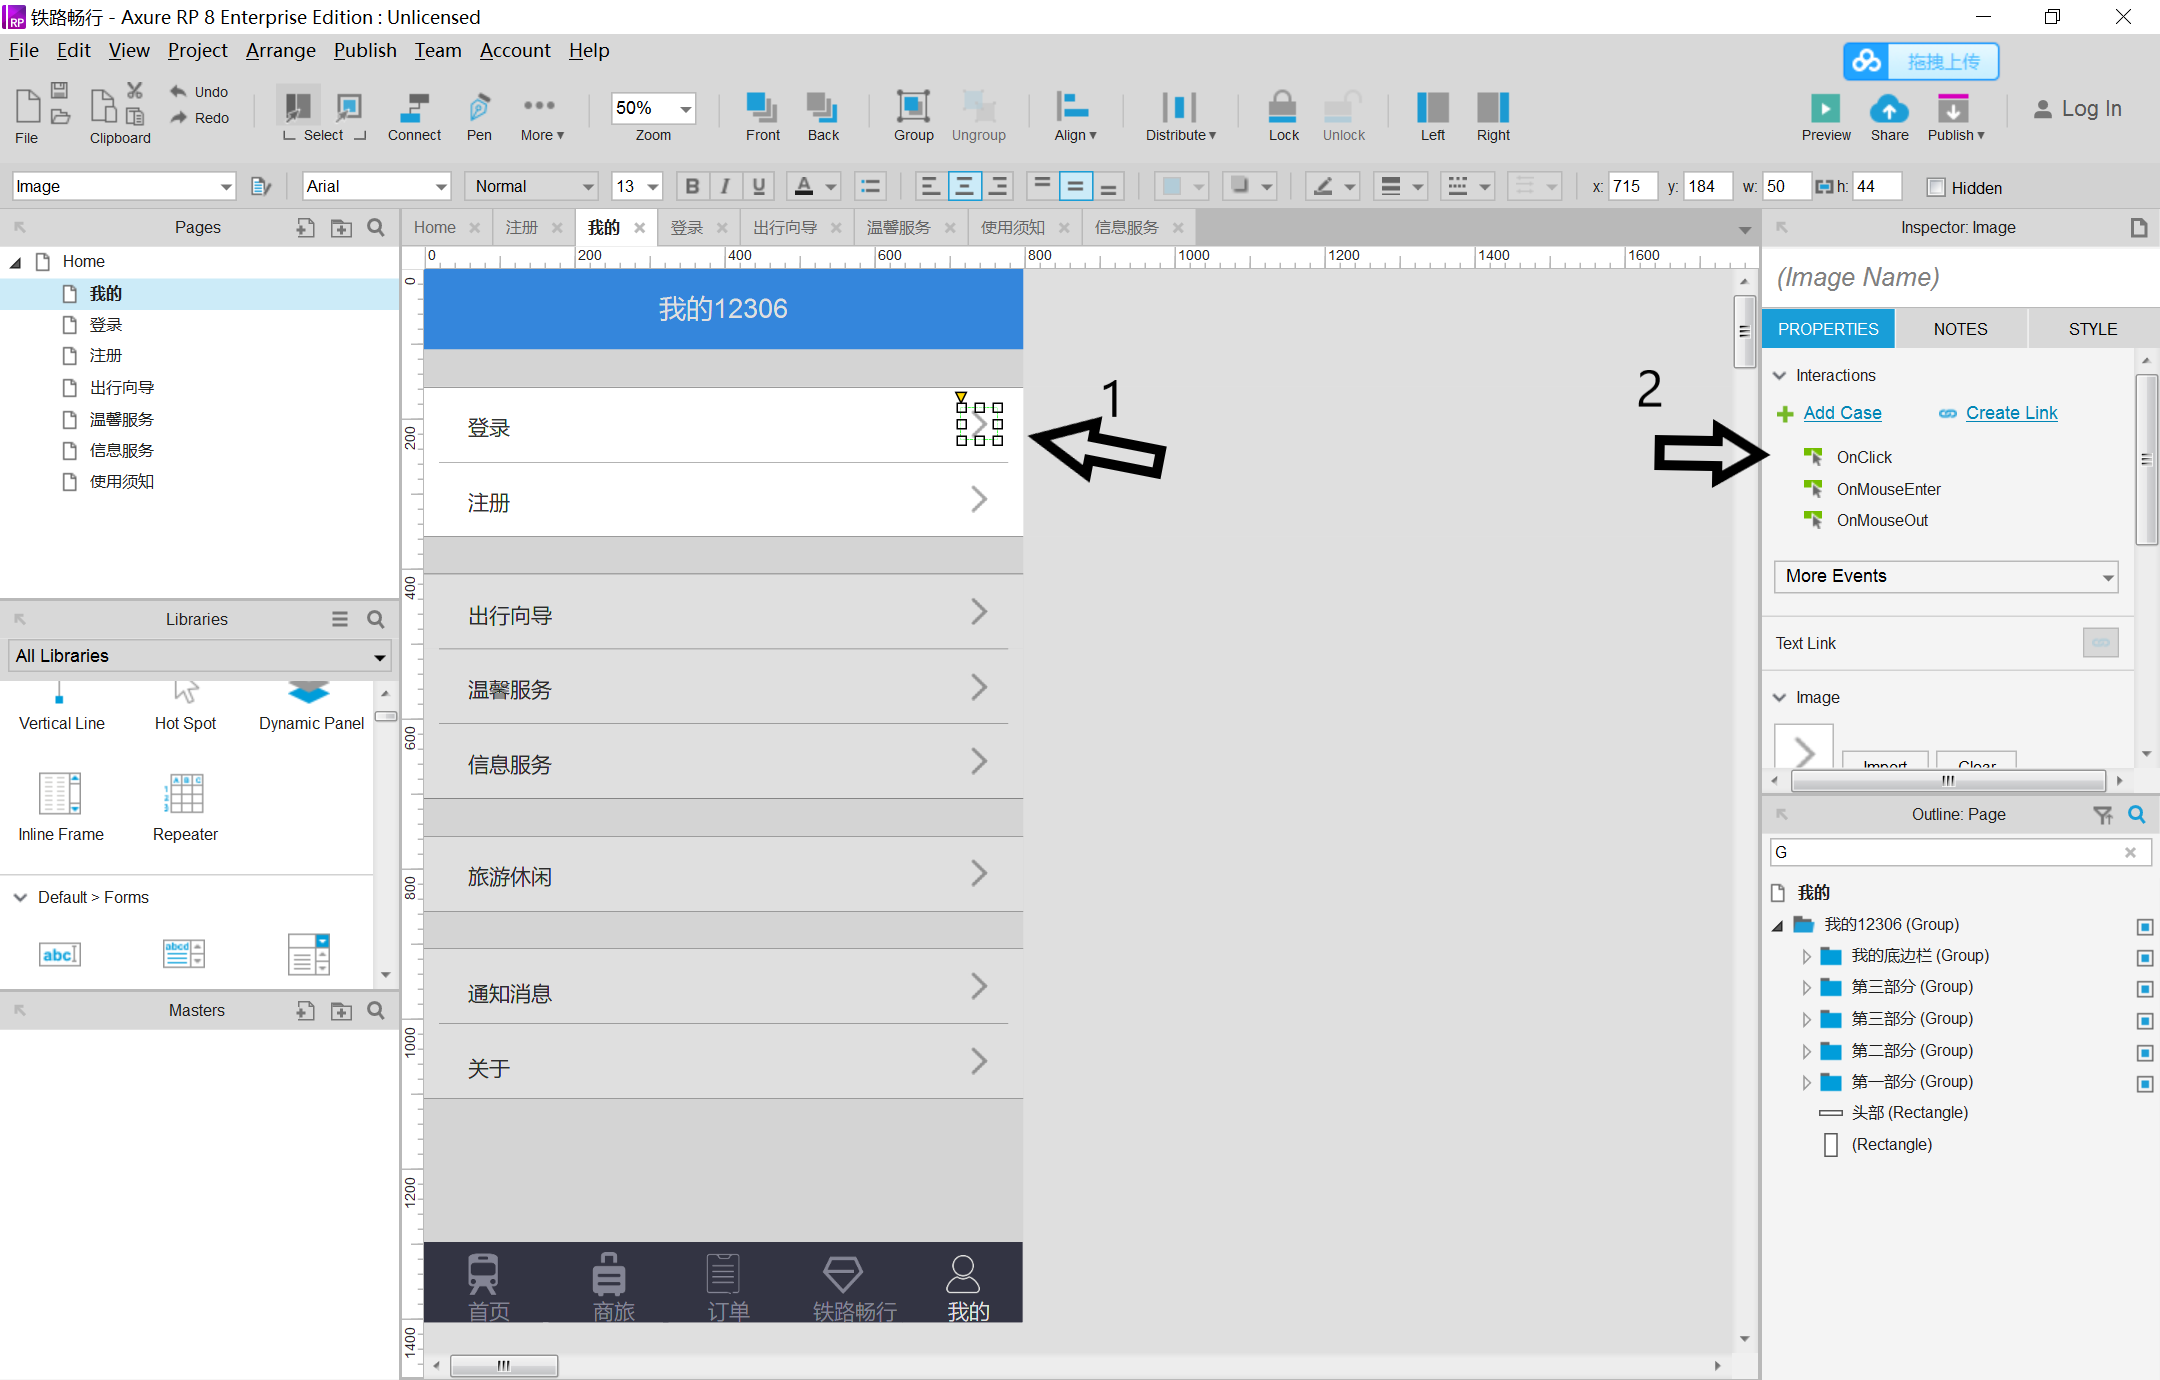This screenshot has width=2160, height=1380.
Task: Select the Repeater widget
Action: [x=184, y=800]
